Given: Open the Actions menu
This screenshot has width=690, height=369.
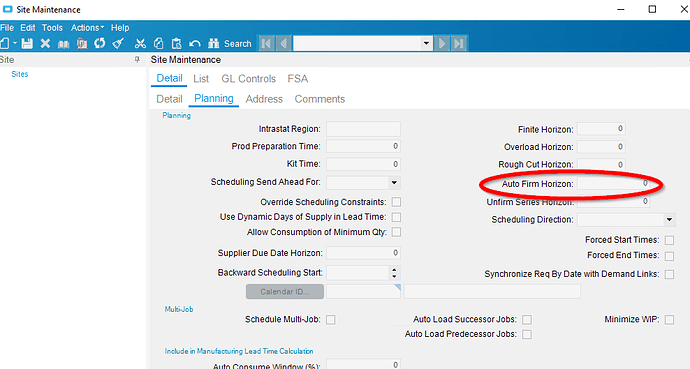Looking at the screenshot, I should (88, 28).
